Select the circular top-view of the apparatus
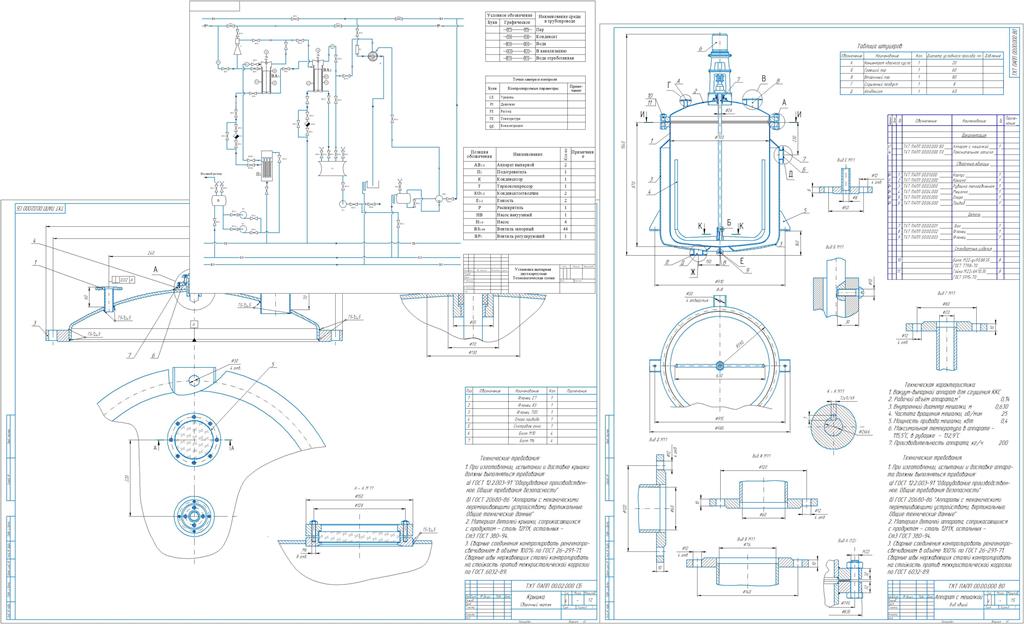The width and height of the screenshot is (1024, 624). click(720, 366)
